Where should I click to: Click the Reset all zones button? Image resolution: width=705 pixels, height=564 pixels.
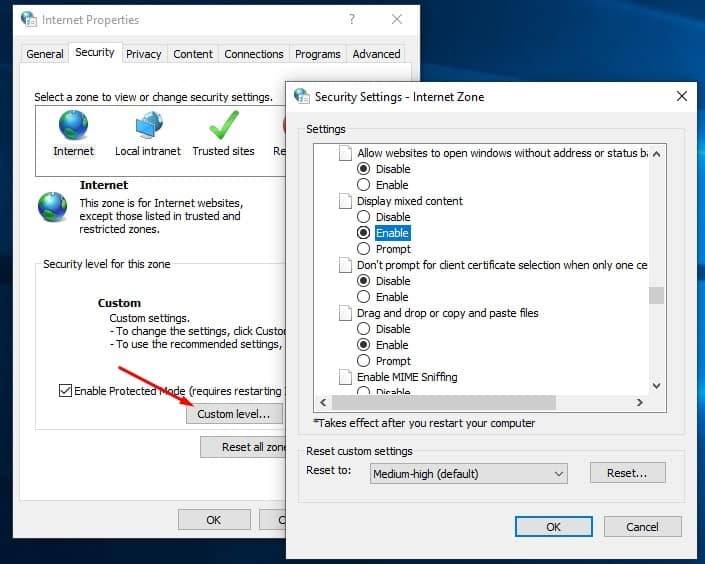(243, 447)
